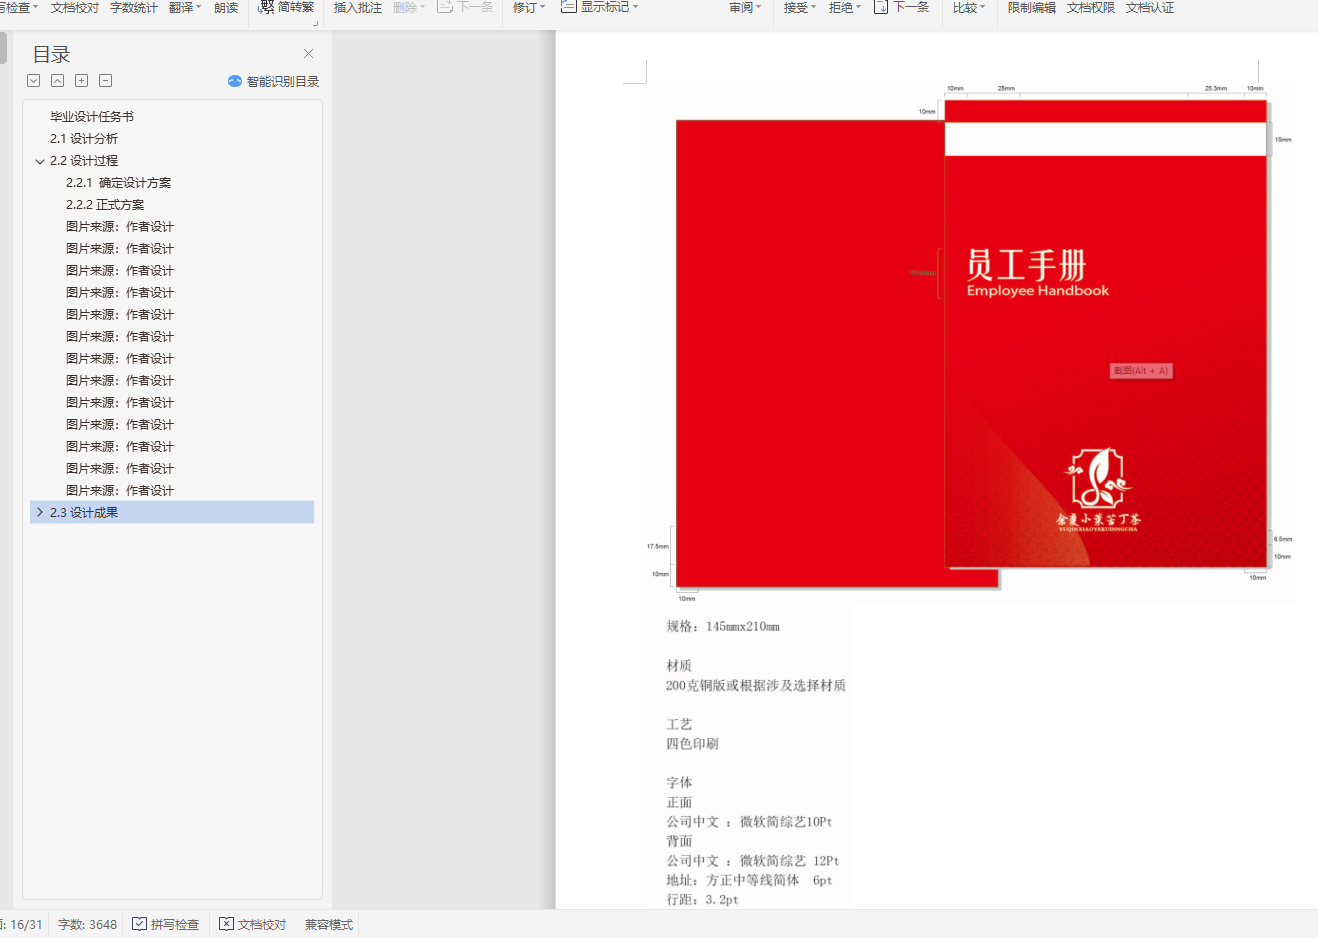The image size is (1318, 938).
Task: Select 2.2.1 确定设计方案 outline entry
Action: pyautogui.click(x=119, y=183)
